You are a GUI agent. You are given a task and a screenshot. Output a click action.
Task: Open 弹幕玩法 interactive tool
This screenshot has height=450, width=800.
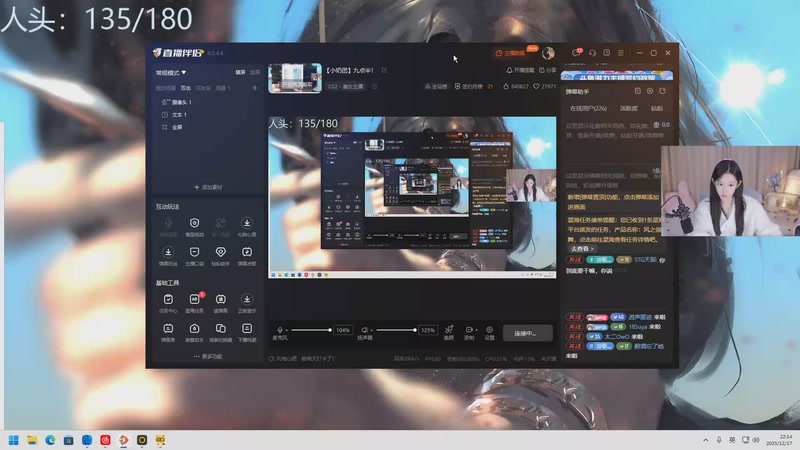pos(168,256)
